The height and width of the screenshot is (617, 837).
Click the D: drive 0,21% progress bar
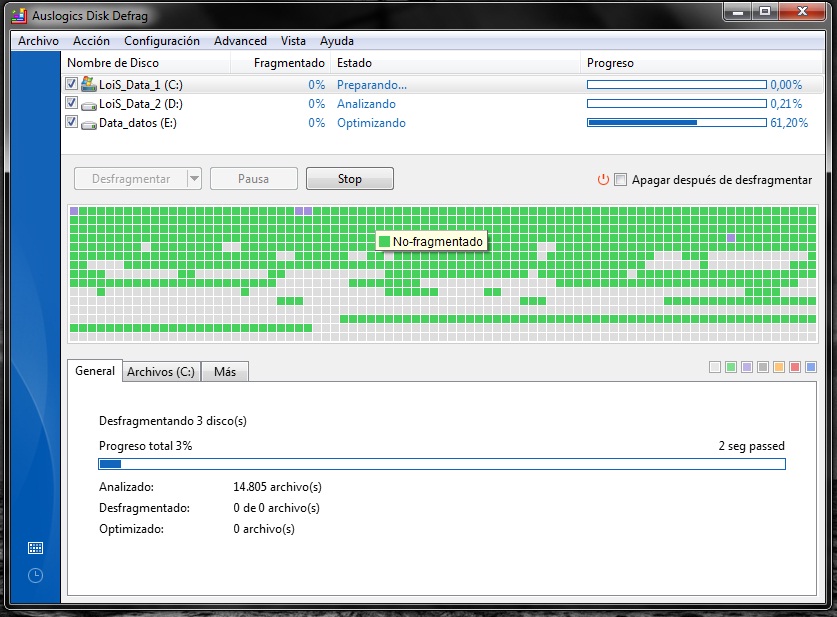[676, 104]
